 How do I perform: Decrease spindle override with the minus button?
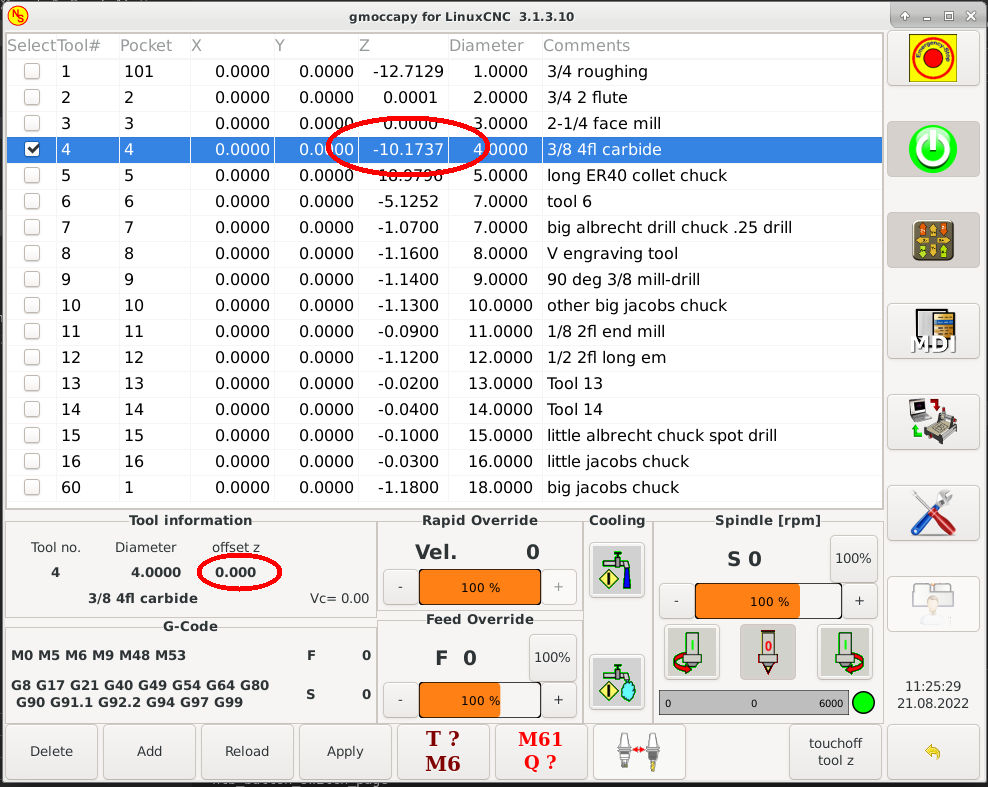click(676, 601)
